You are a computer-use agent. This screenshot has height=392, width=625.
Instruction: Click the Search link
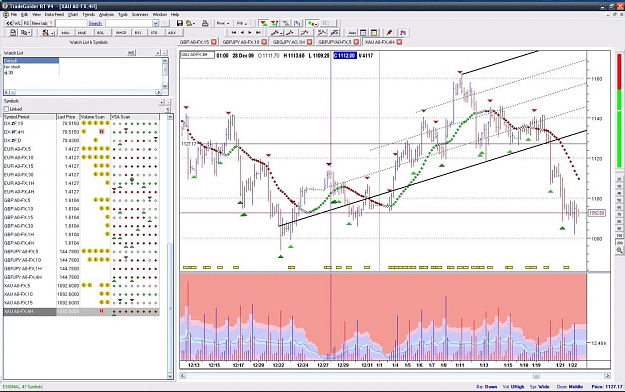(95, 24)
